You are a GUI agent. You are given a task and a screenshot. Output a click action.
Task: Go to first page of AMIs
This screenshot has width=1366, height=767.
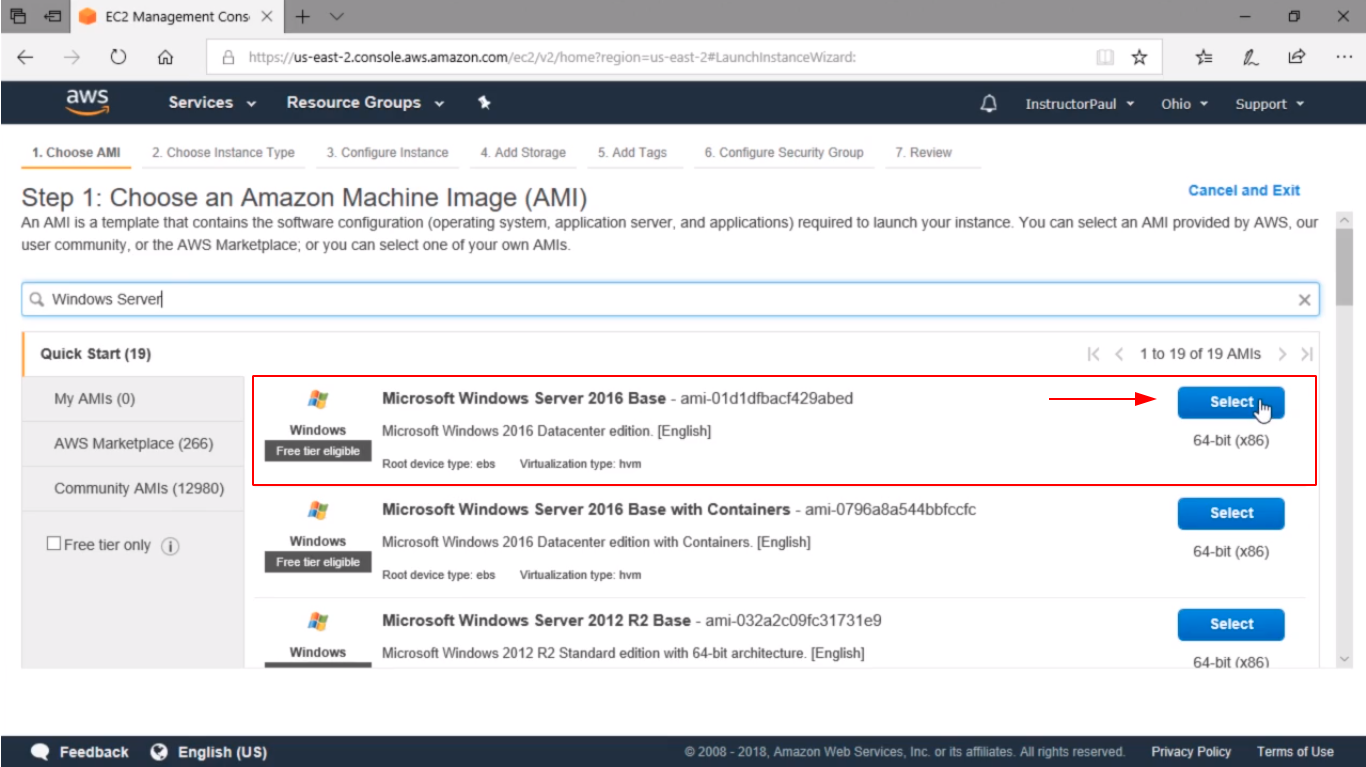tap(1093, 354)
